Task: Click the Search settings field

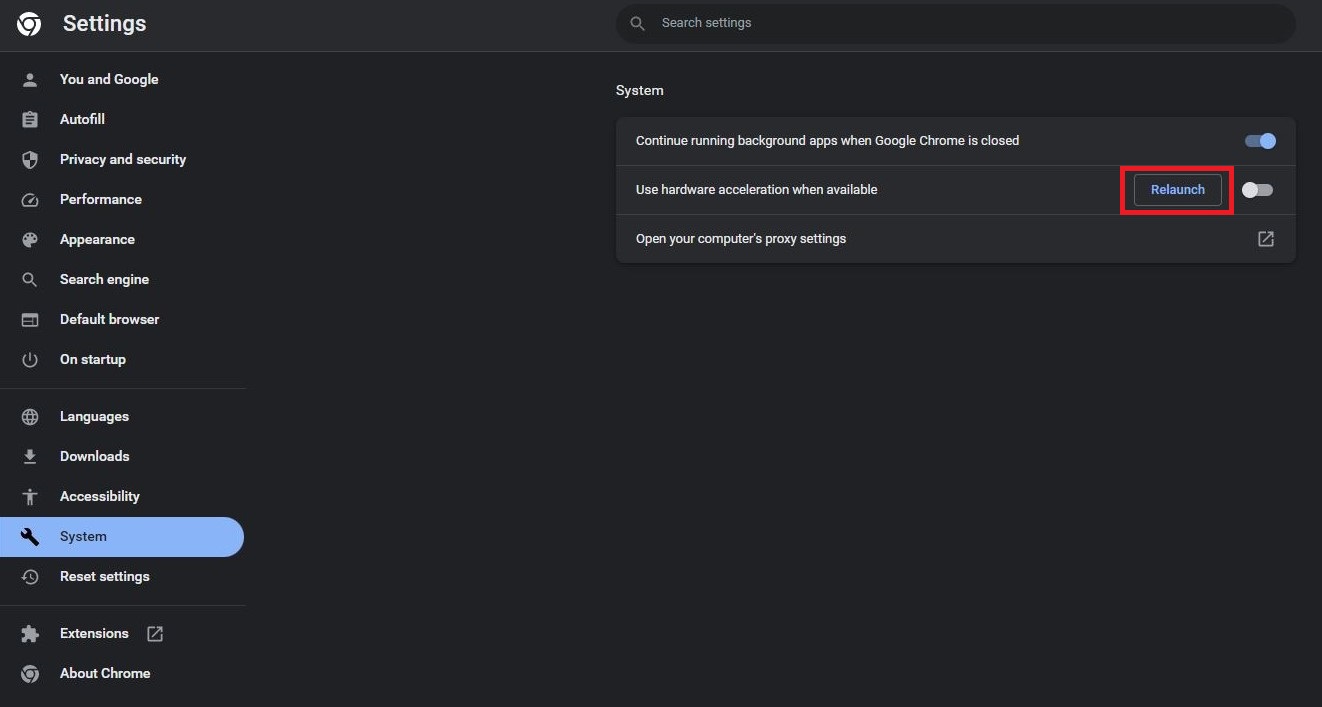Action: pos(956,23)
